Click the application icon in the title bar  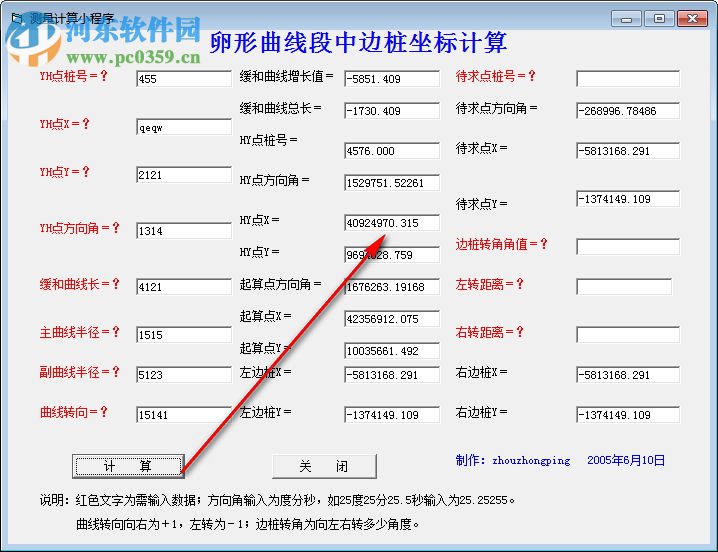click(17, 18)
